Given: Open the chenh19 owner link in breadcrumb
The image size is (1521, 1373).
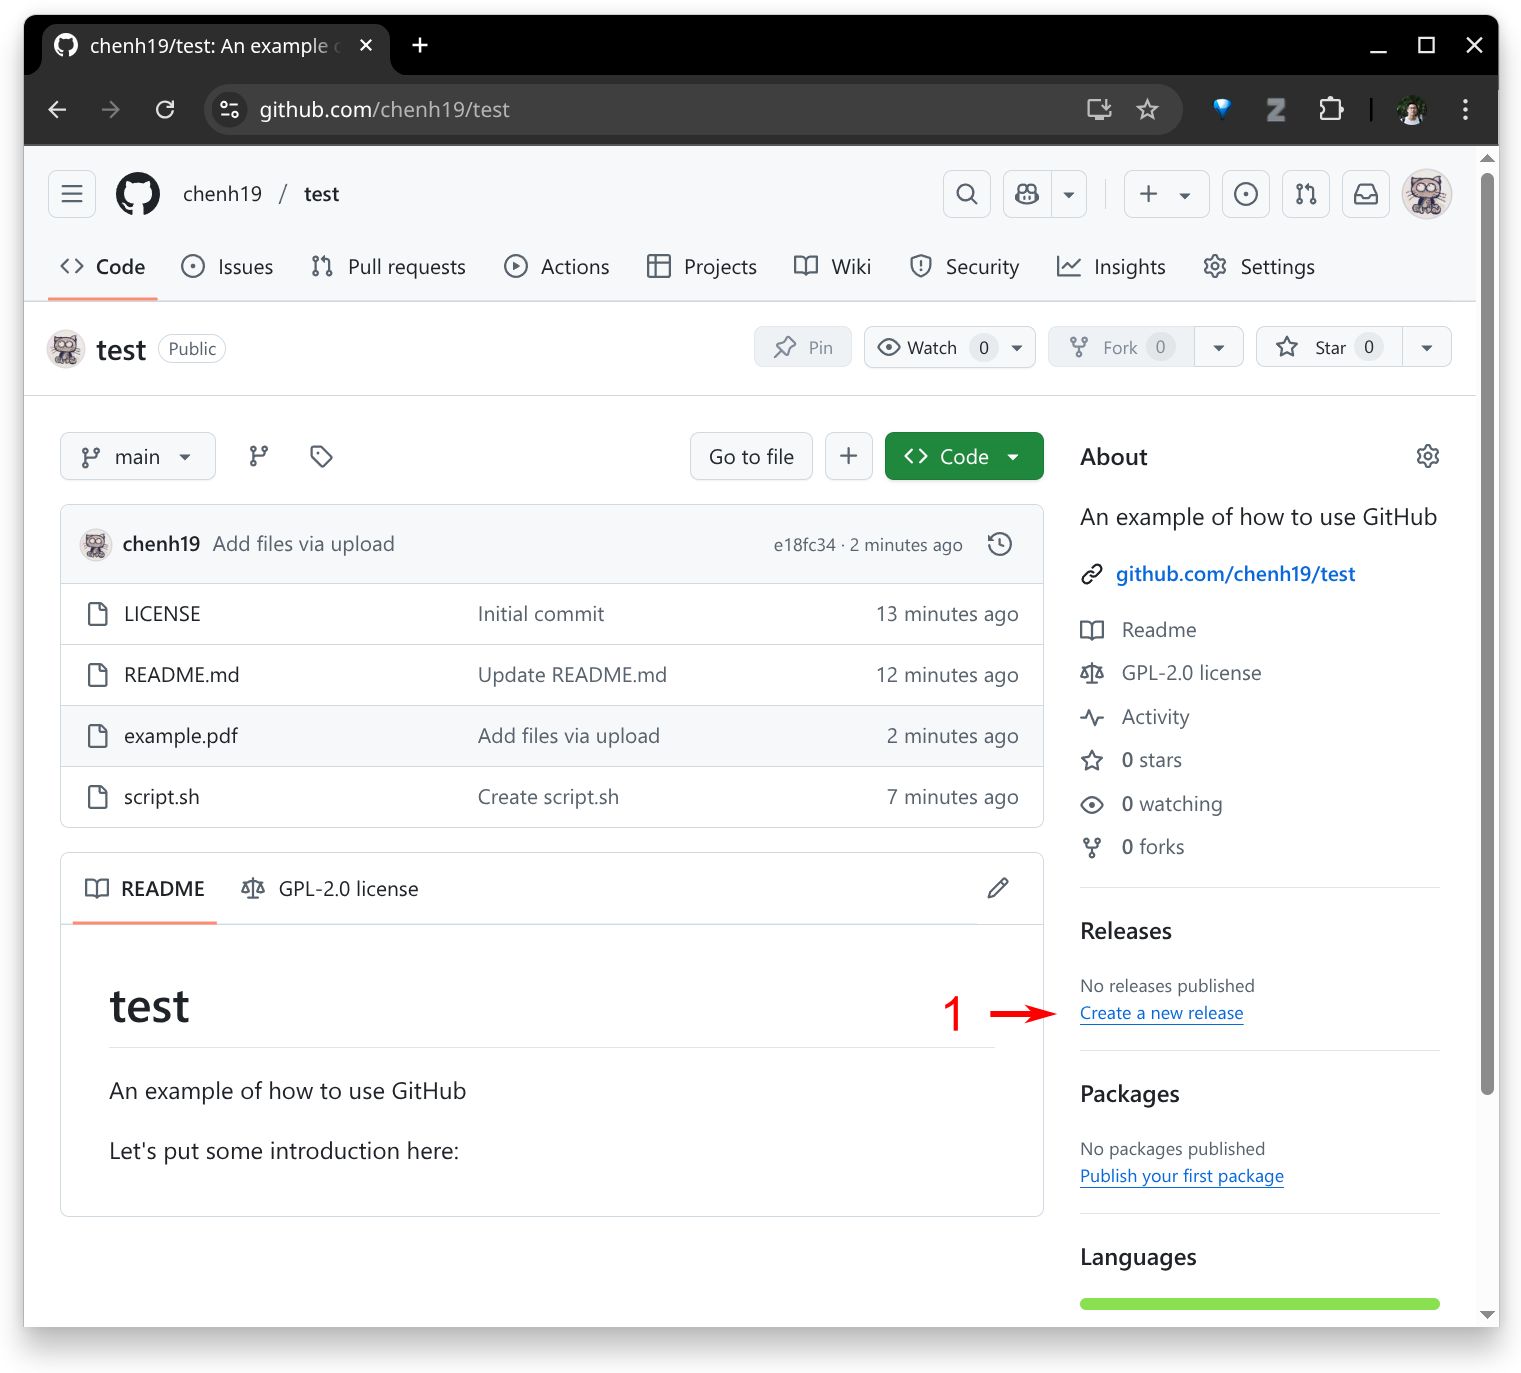Looking at the screenshot, I should click(x=222, y=194).
